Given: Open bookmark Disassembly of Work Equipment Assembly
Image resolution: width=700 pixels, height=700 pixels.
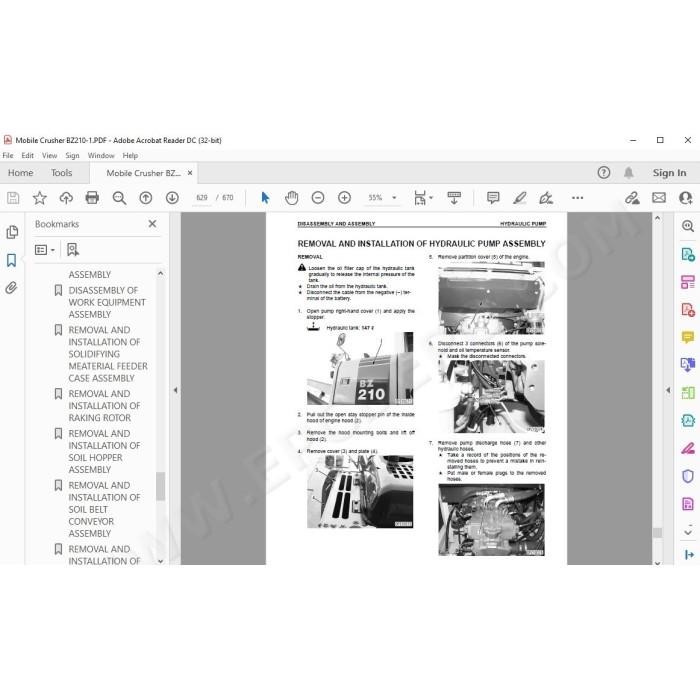Looking at the screenshot, I should click(107, 302).
